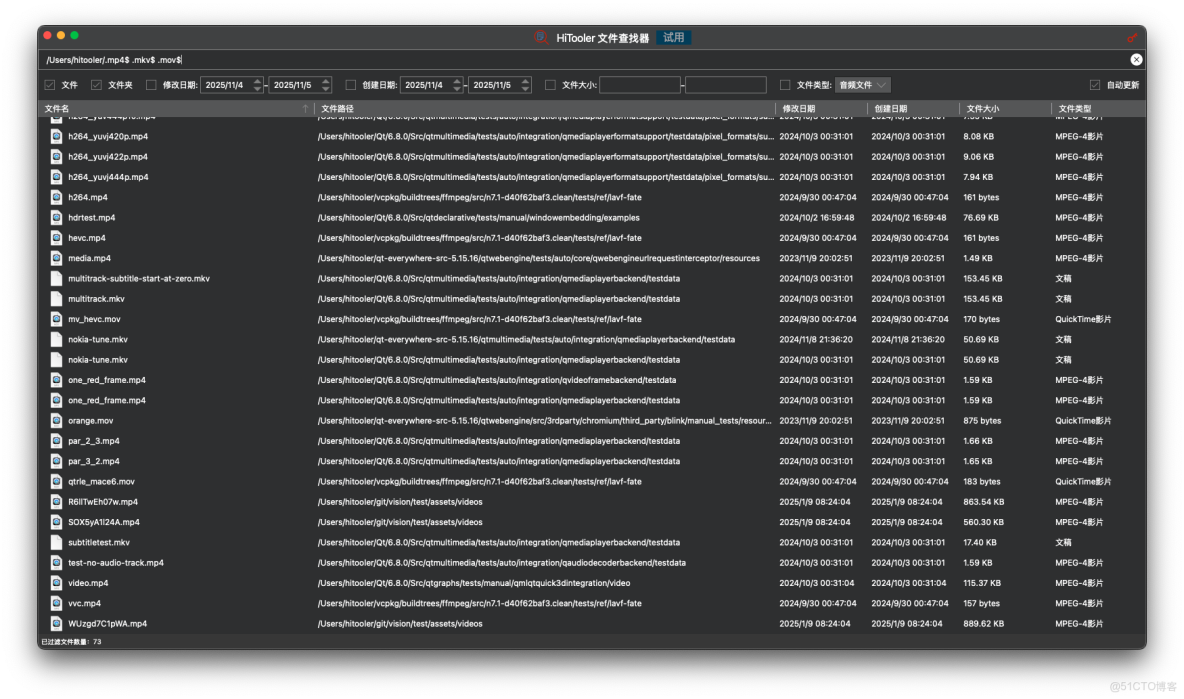Select nokia-tune.mkv dated 2024/11/8
The image size is (1184, 699).
coord(97,340)
